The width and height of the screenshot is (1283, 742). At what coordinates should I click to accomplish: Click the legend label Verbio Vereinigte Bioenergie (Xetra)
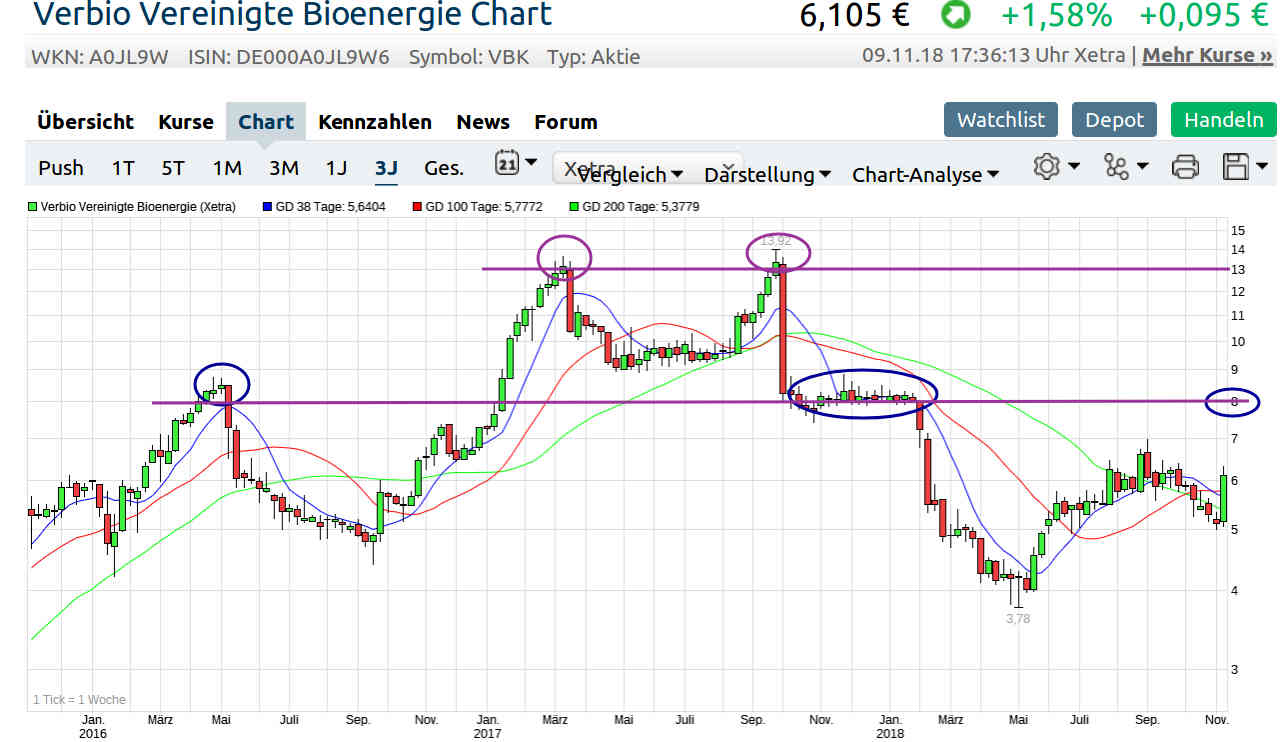point(138,208)
